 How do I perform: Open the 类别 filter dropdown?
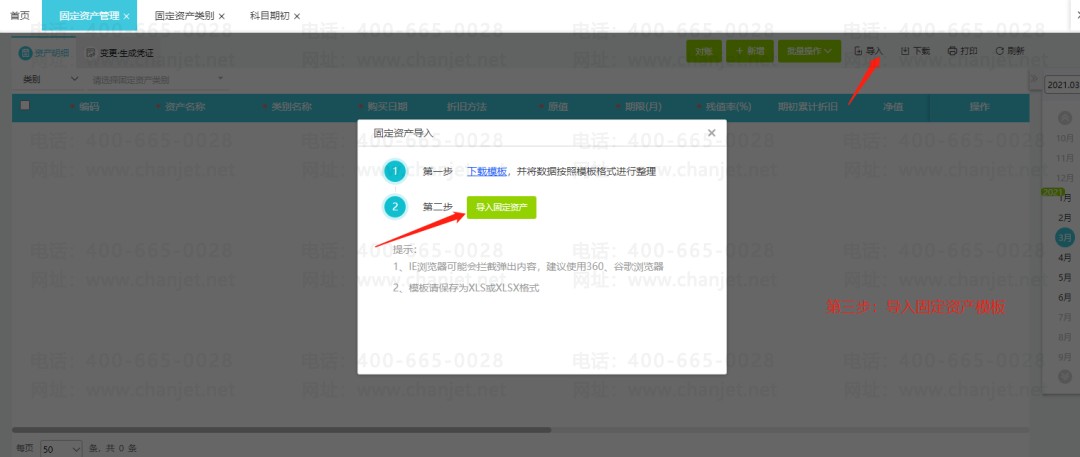50,79
